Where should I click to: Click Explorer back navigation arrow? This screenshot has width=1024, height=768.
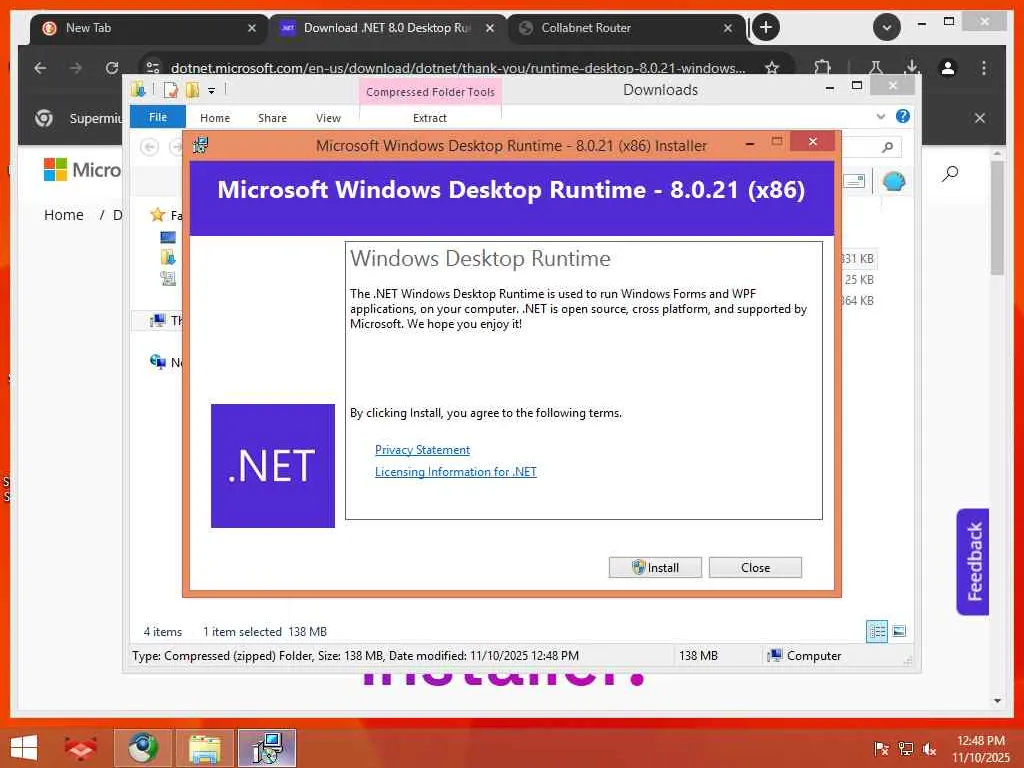coord(150,147)
